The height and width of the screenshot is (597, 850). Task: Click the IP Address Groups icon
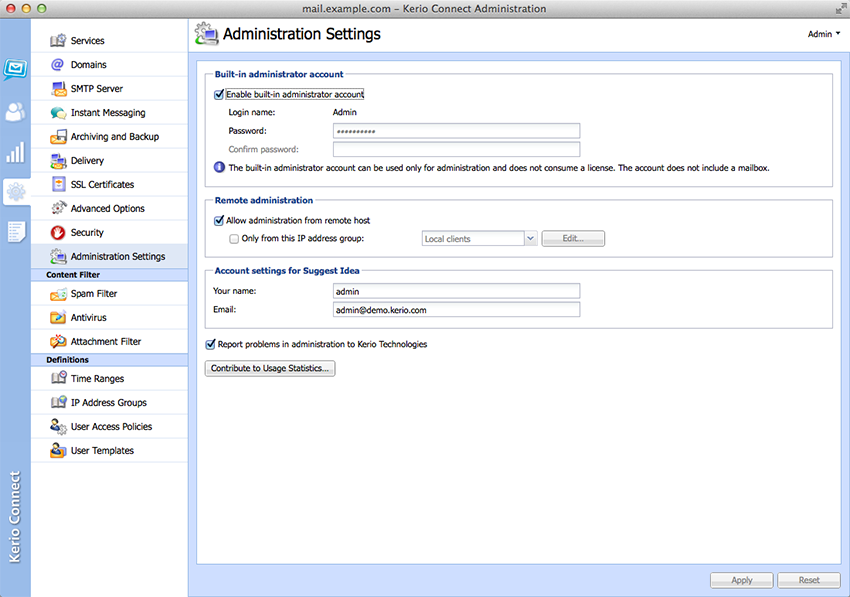[58, 402]
